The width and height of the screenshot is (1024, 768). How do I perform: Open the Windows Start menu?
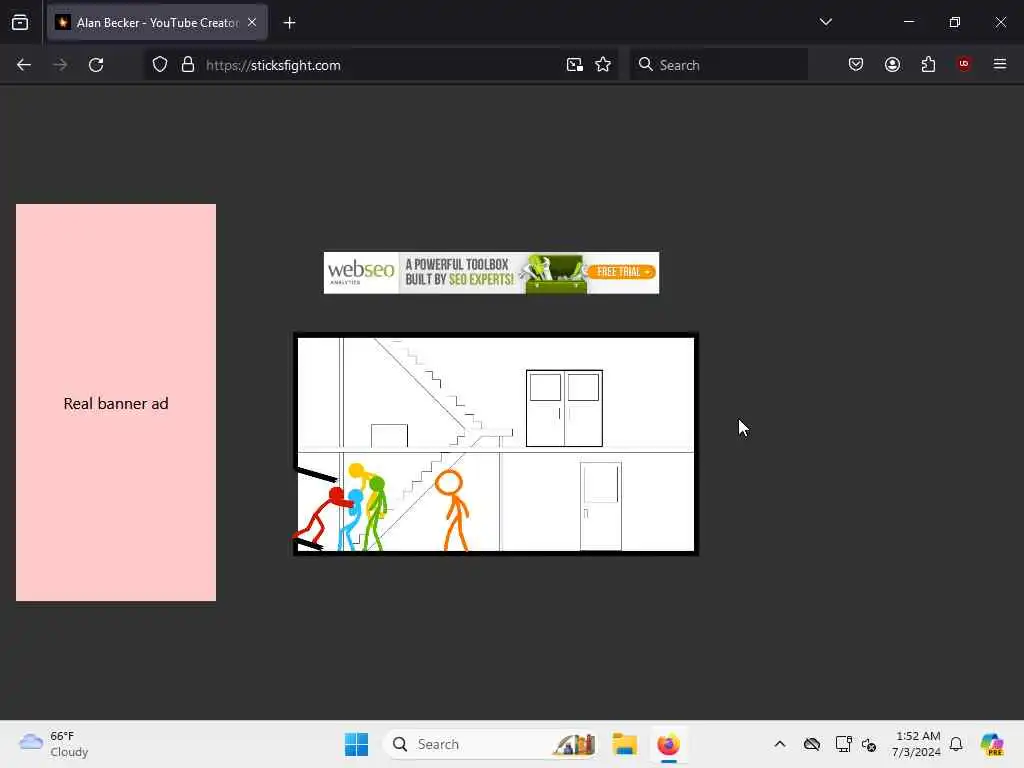pos(357,744)
